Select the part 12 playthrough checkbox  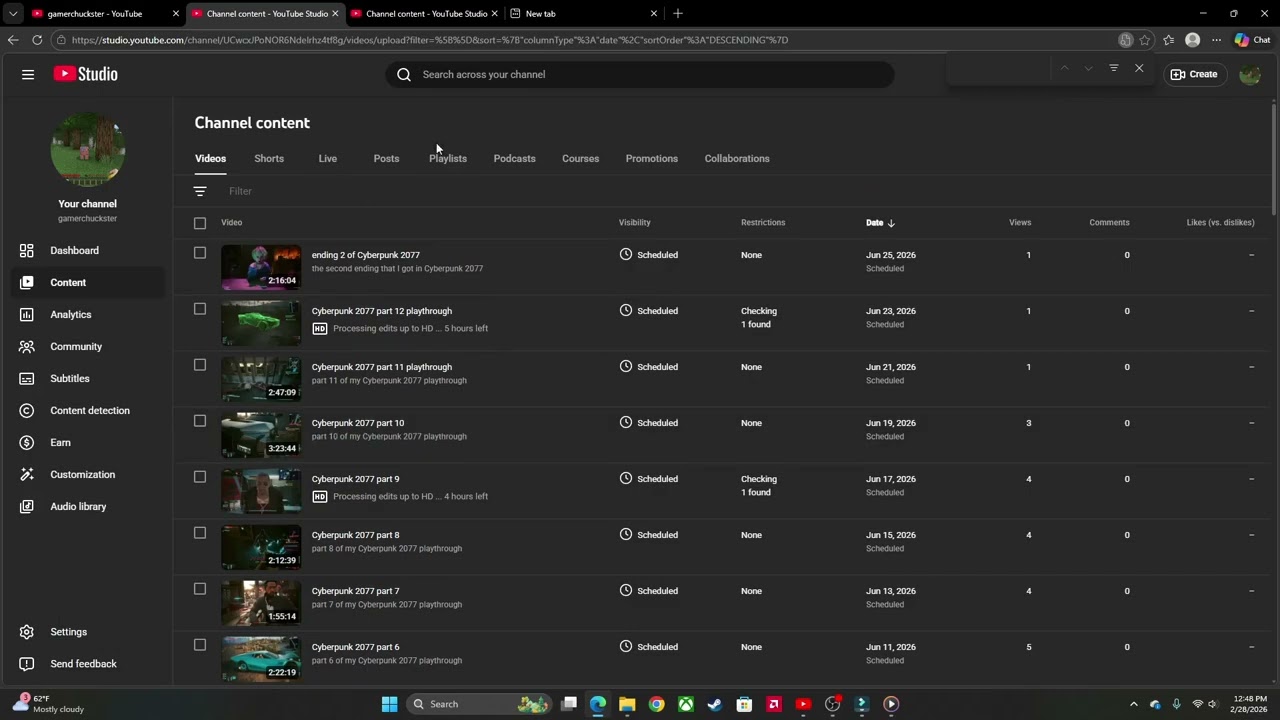(x=200, y=309)
